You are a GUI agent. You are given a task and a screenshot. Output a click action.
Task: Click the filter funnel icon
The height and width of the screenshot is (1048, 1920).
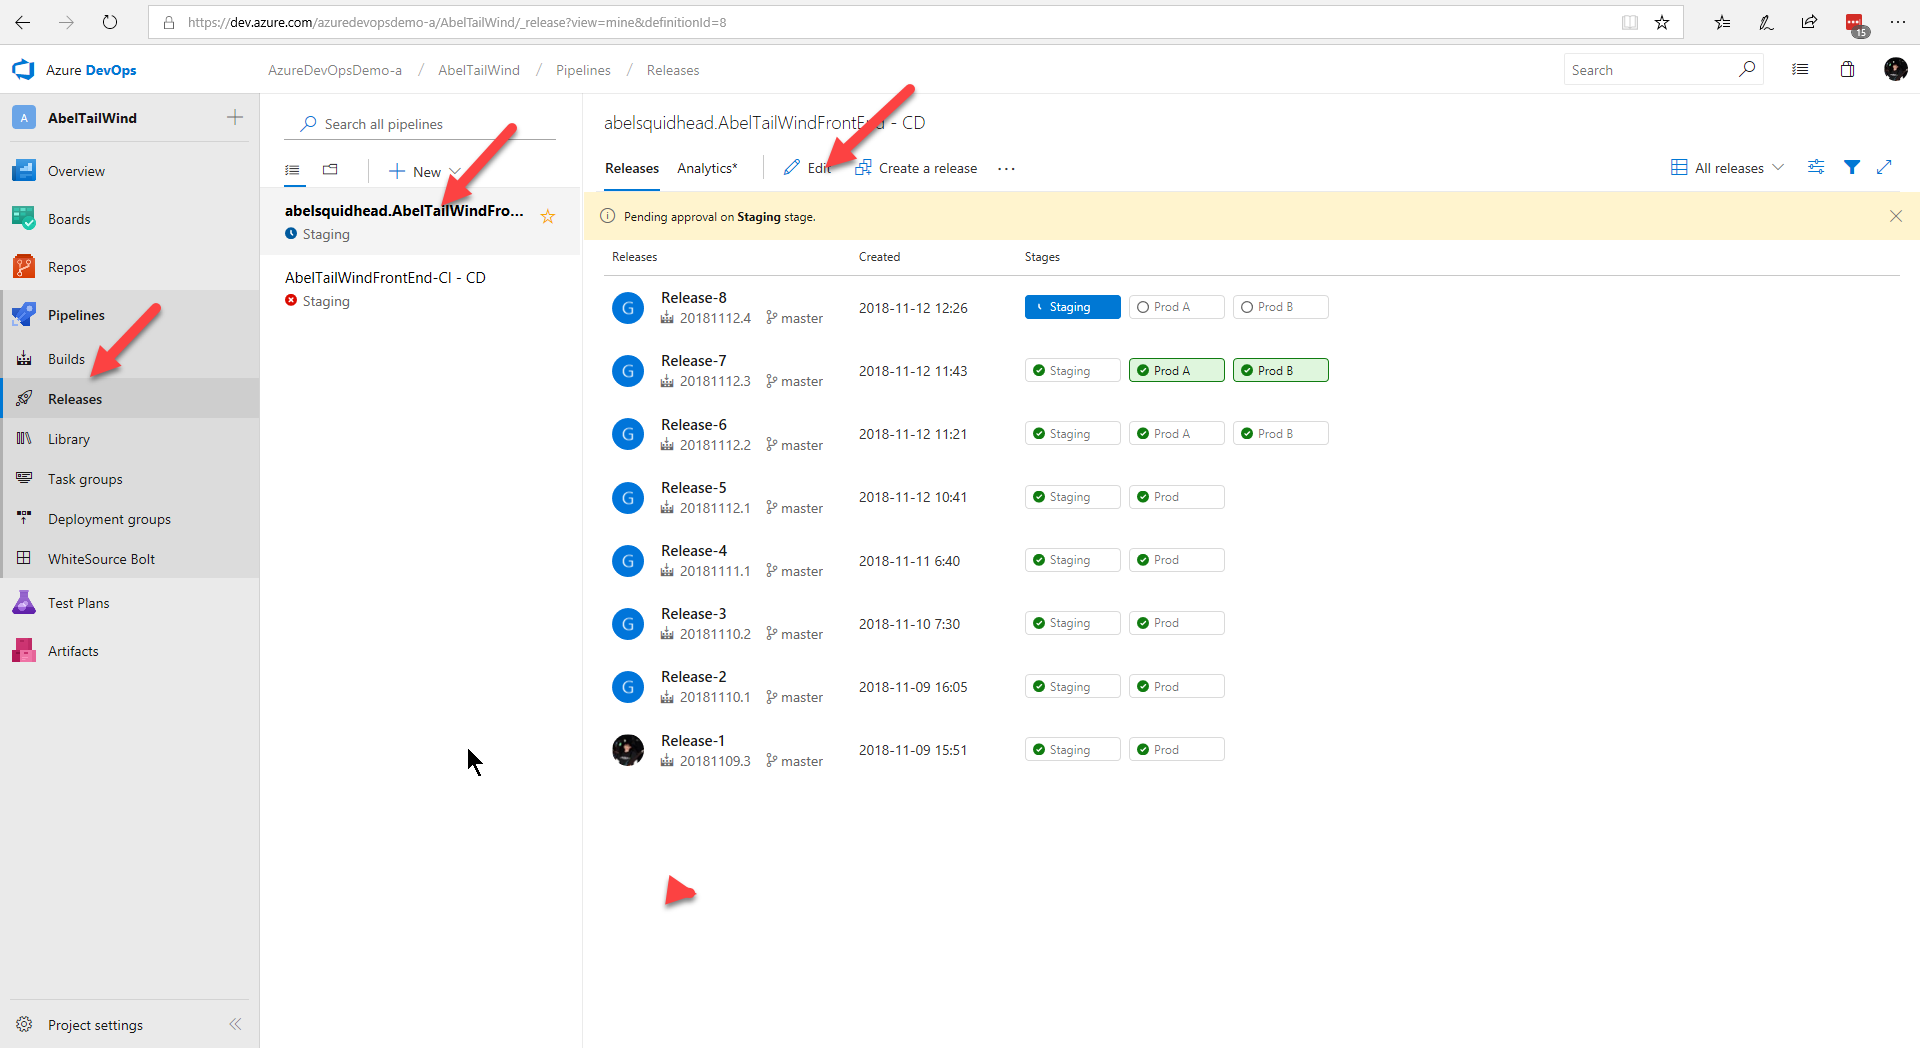tap(1852, 167)
